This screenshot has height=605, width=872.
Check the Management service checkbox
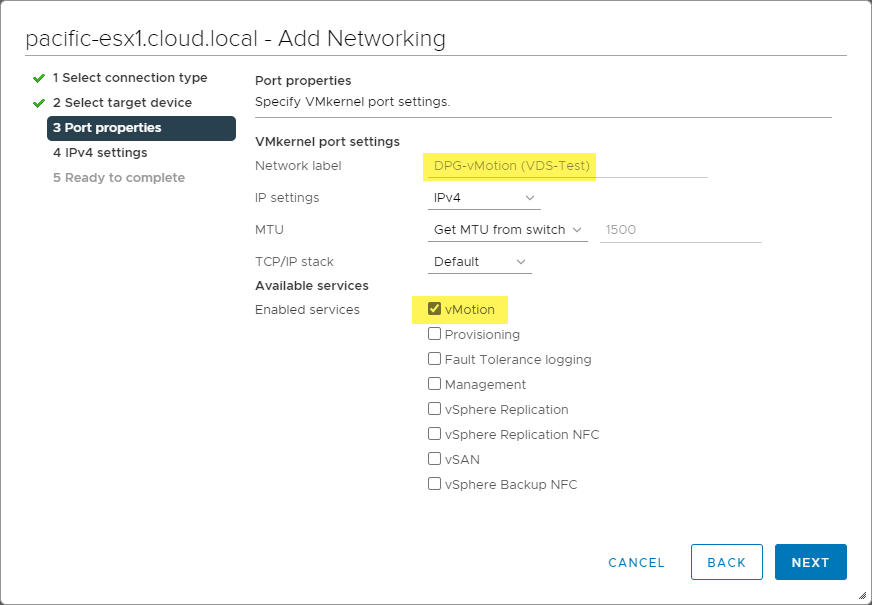click(x=434, y=384)
